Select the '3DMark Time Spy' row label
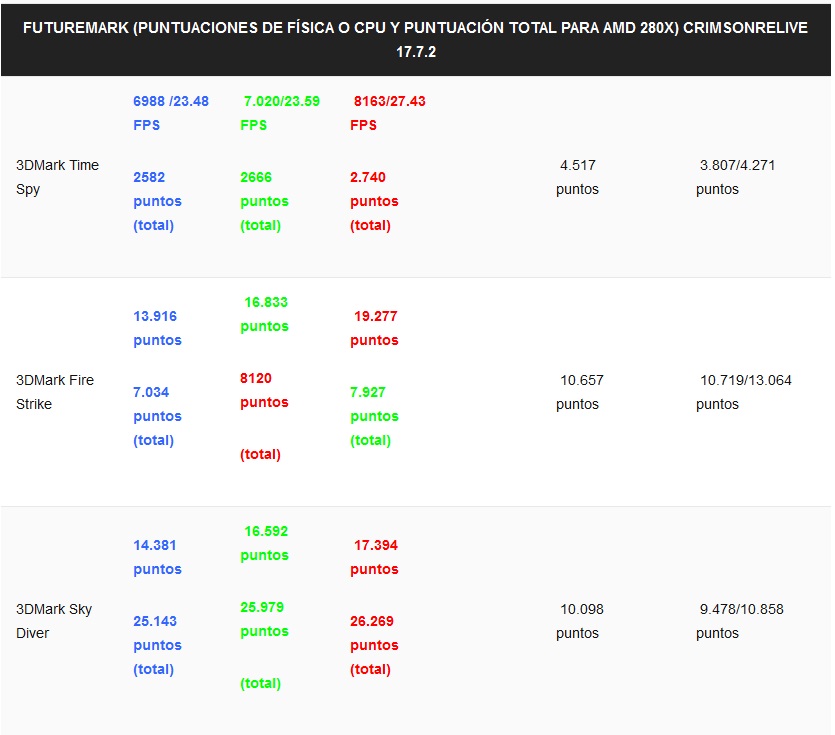835x735 pixels. 58,177
